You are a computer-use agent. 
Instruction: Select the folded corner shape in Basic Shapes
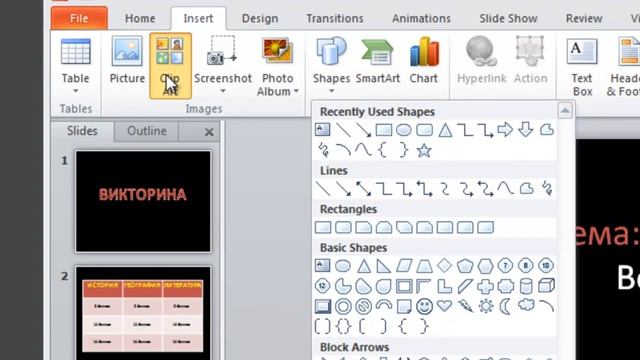pyautogui.click(x=404, y=306)
